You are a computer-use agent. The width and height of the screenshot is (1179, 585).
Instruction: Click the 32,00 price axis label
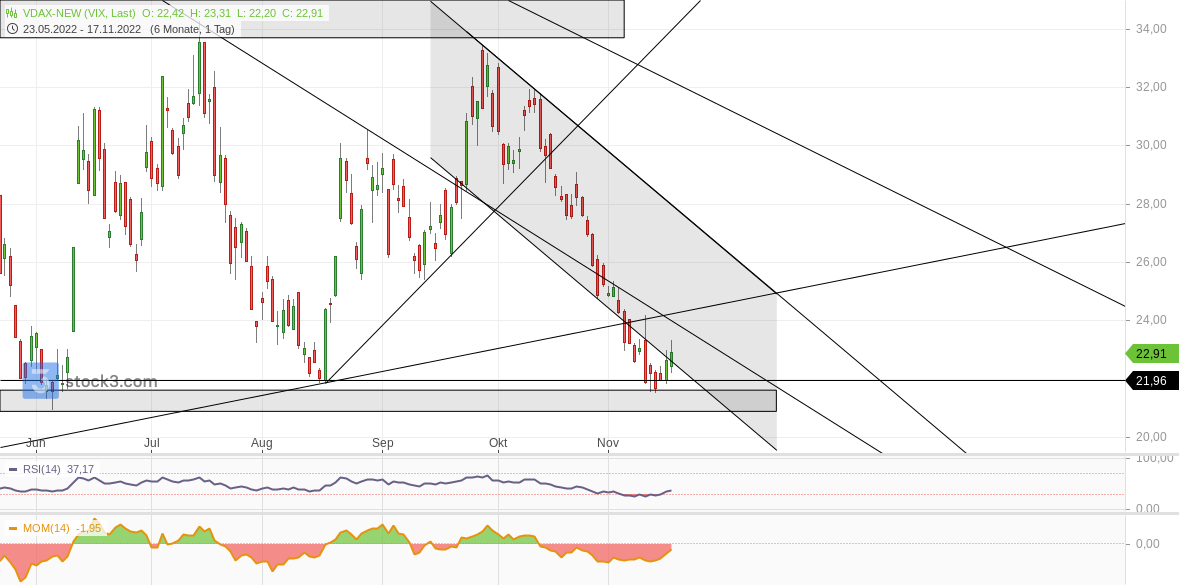tap(1151, 87)
